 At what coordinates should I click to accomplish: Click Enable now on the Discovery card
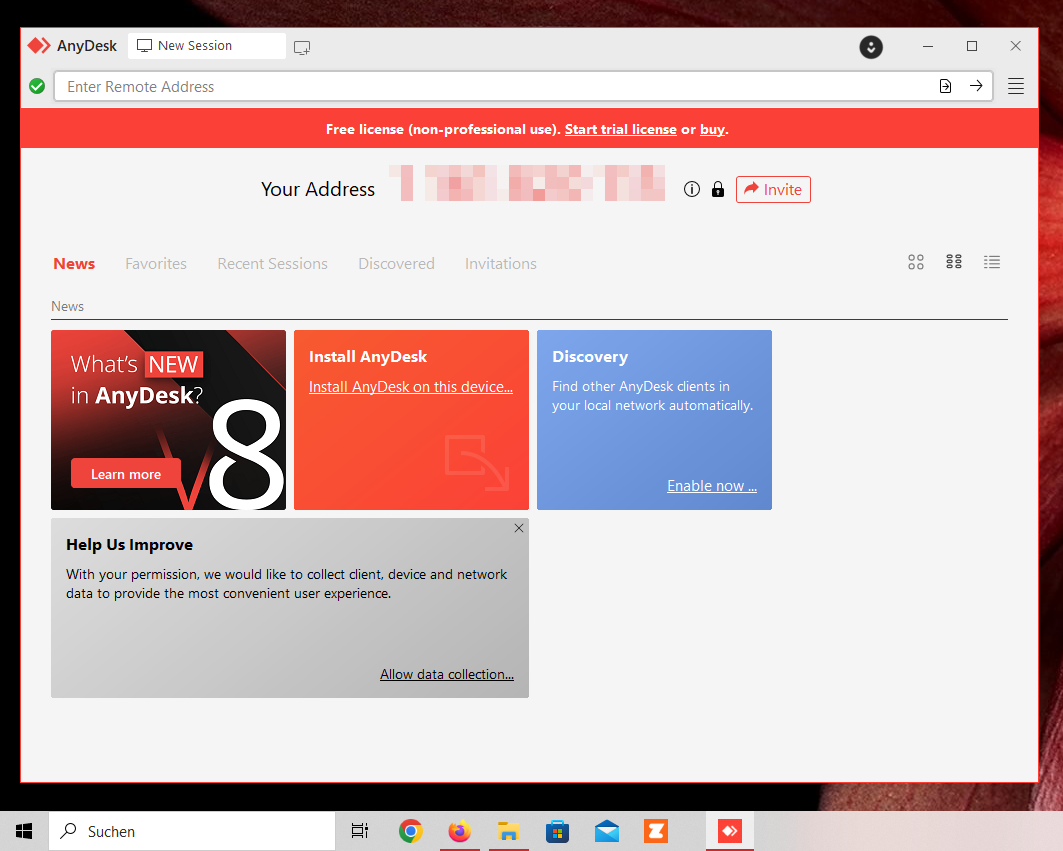pyautogui.click(x=712, y=486)
